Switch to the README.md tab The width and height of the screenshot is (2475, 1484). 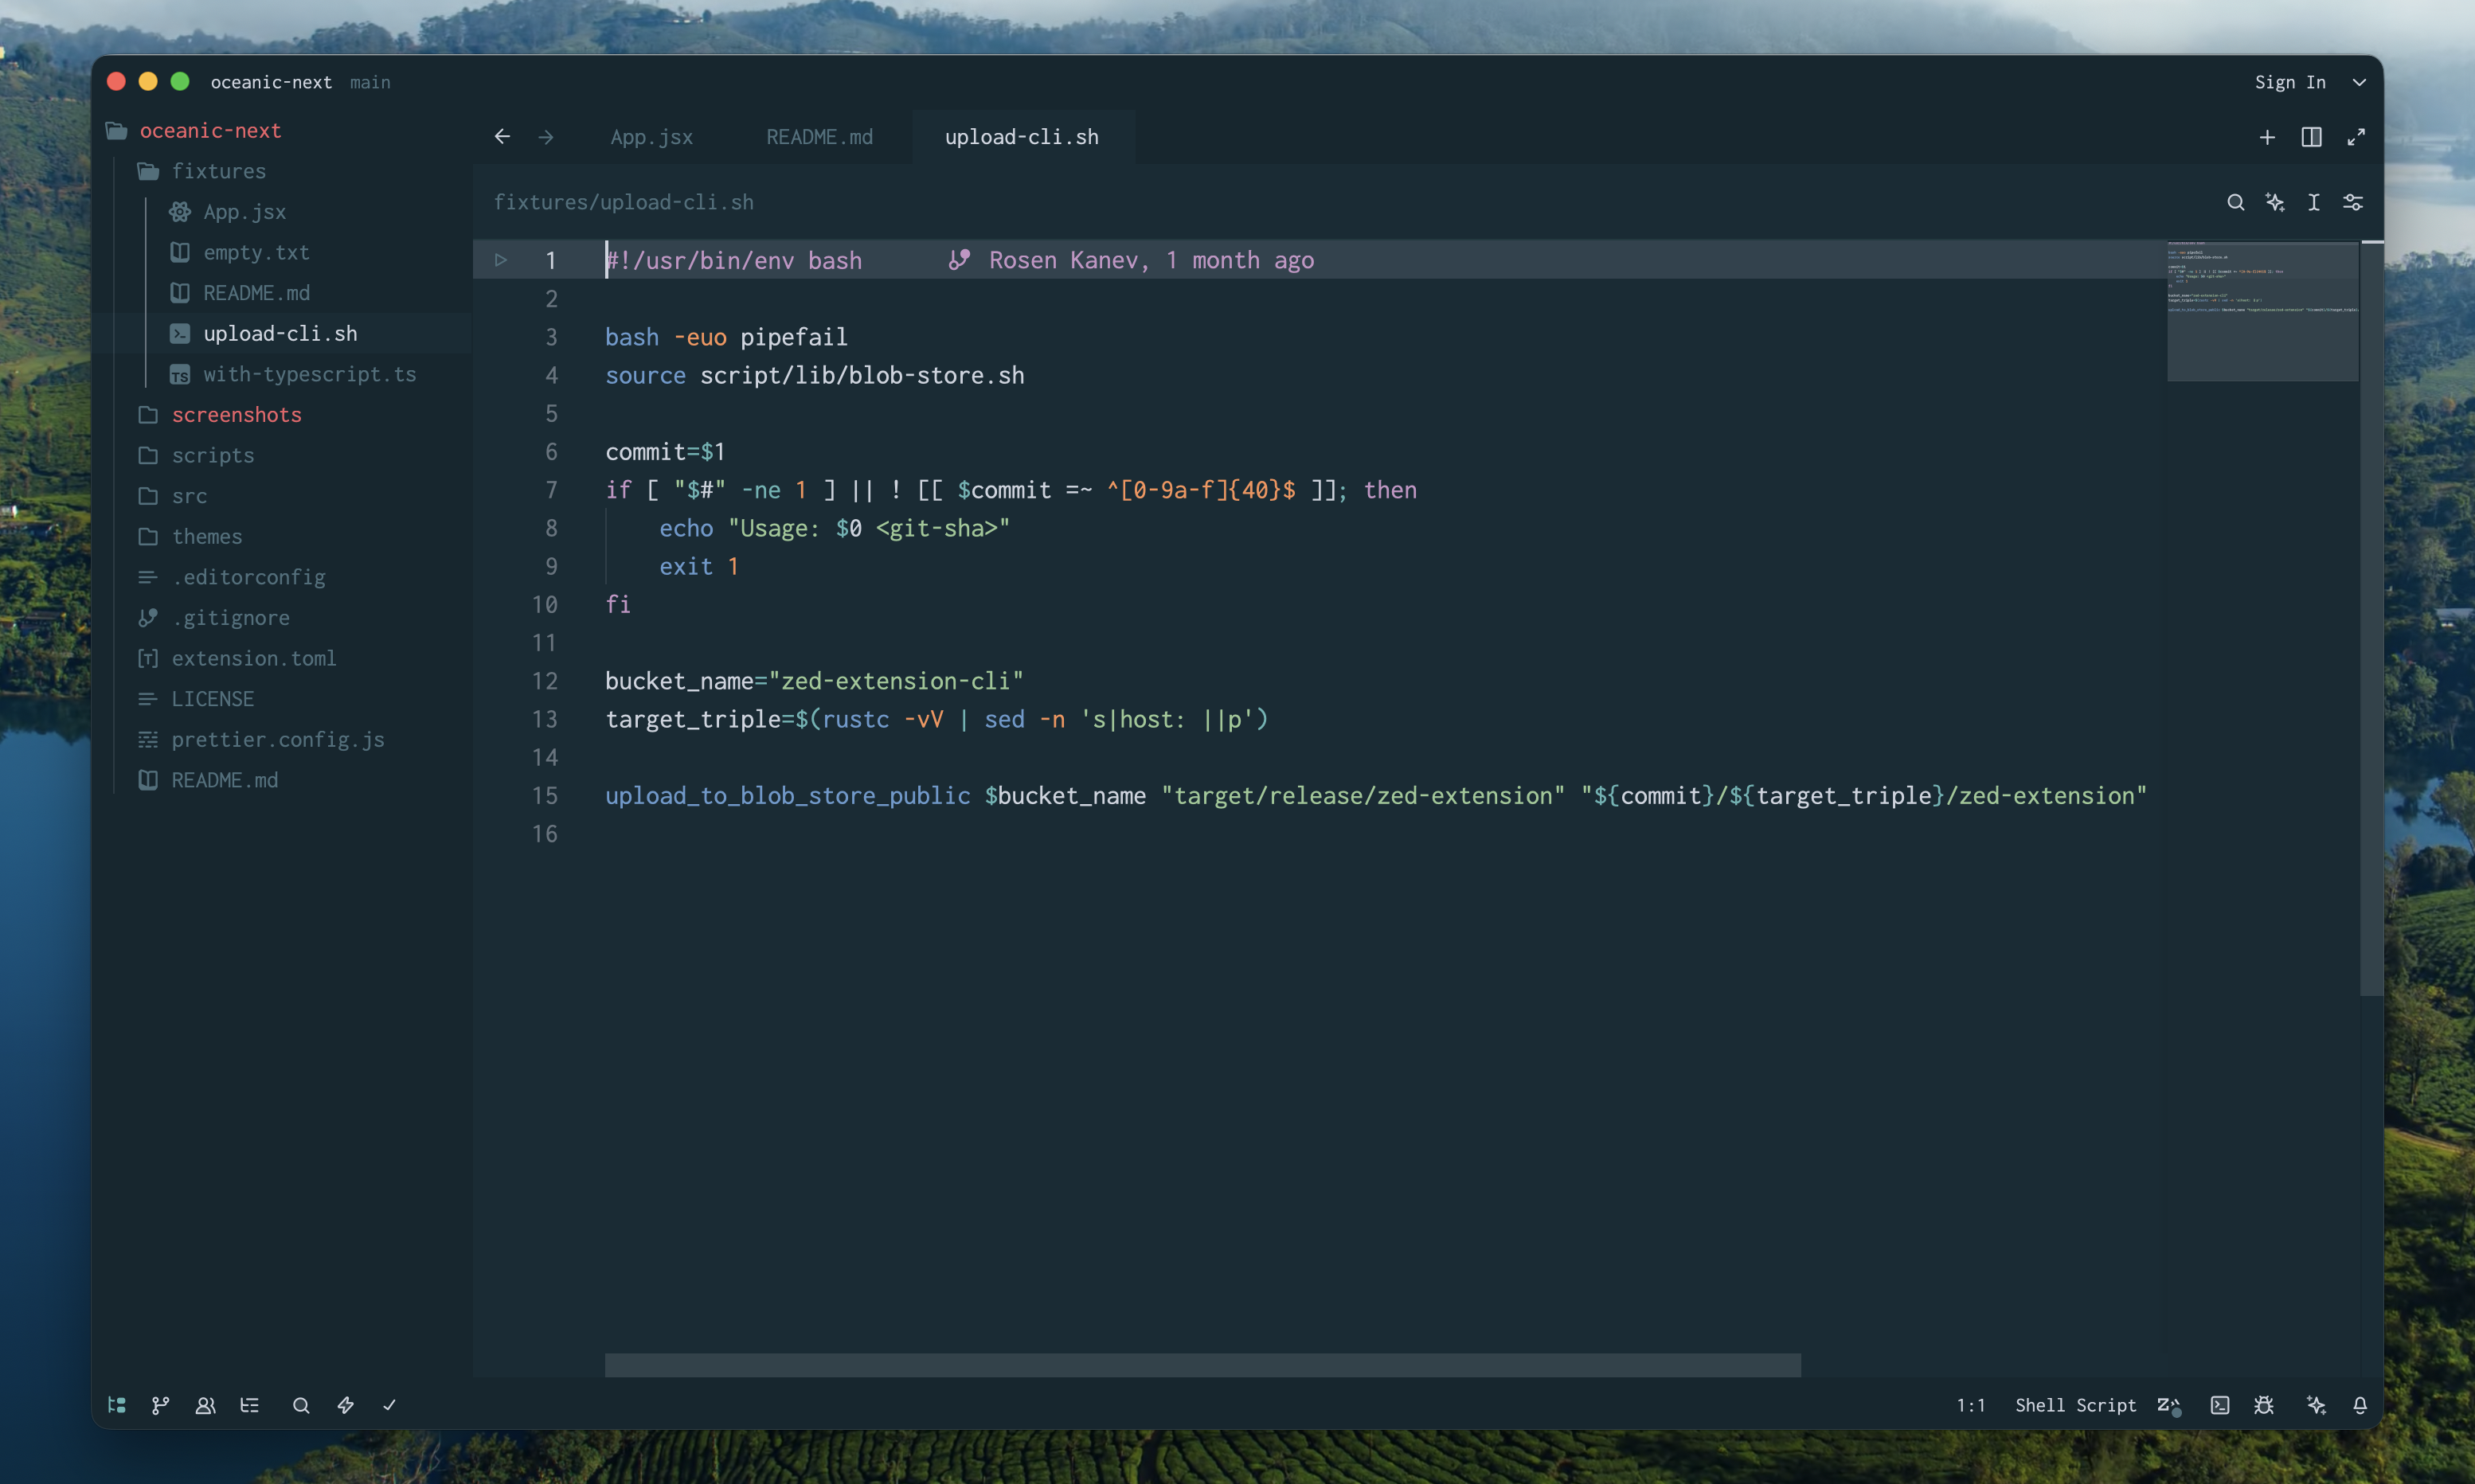(819, 137)
